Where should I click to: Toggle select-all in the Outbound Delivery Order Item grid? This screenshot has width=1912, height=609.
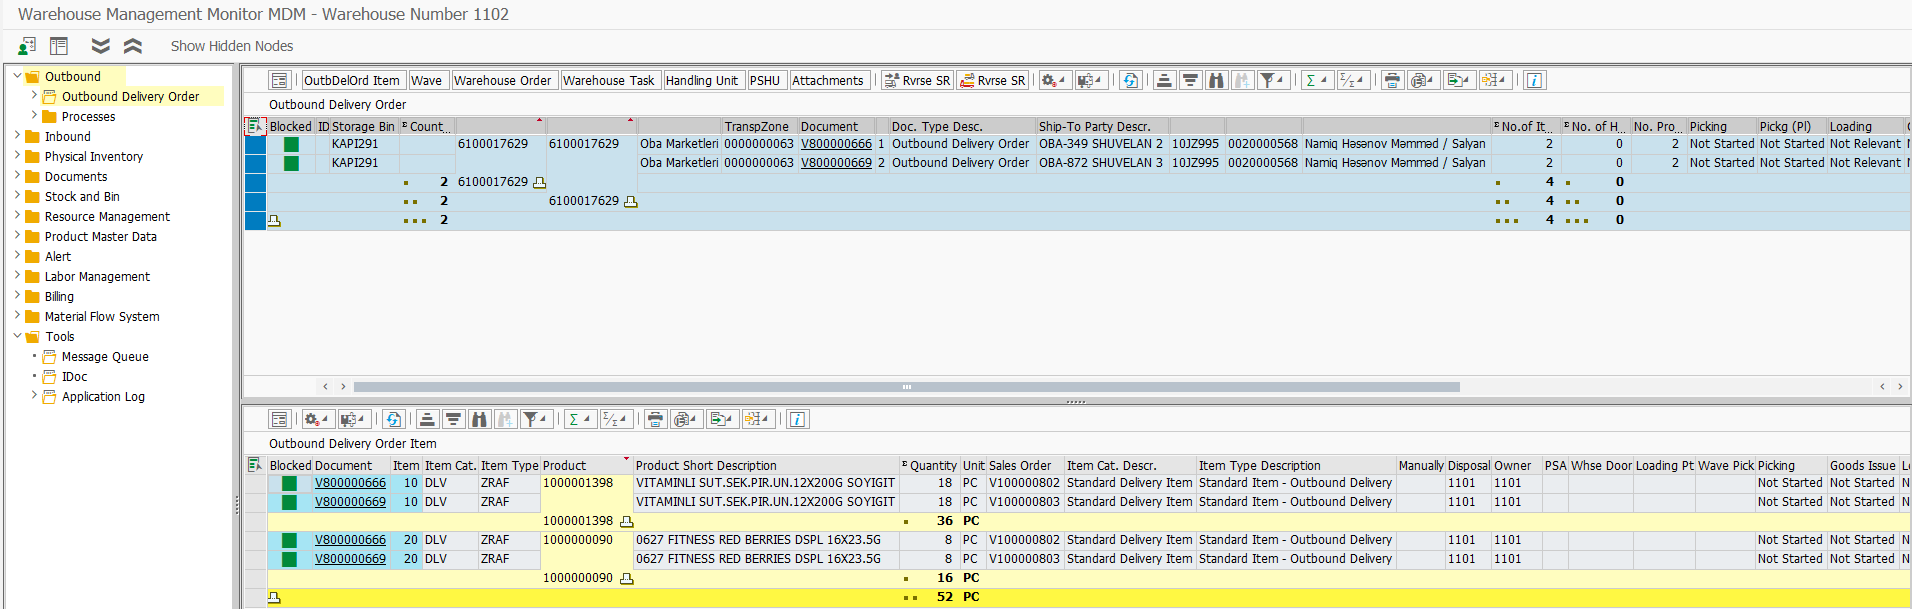(255, 466)
